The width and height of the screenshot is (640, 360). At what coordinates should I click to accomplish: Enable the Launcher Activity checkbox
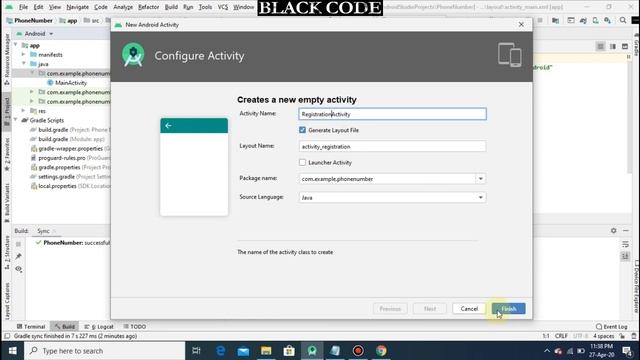tap(302, 162)
